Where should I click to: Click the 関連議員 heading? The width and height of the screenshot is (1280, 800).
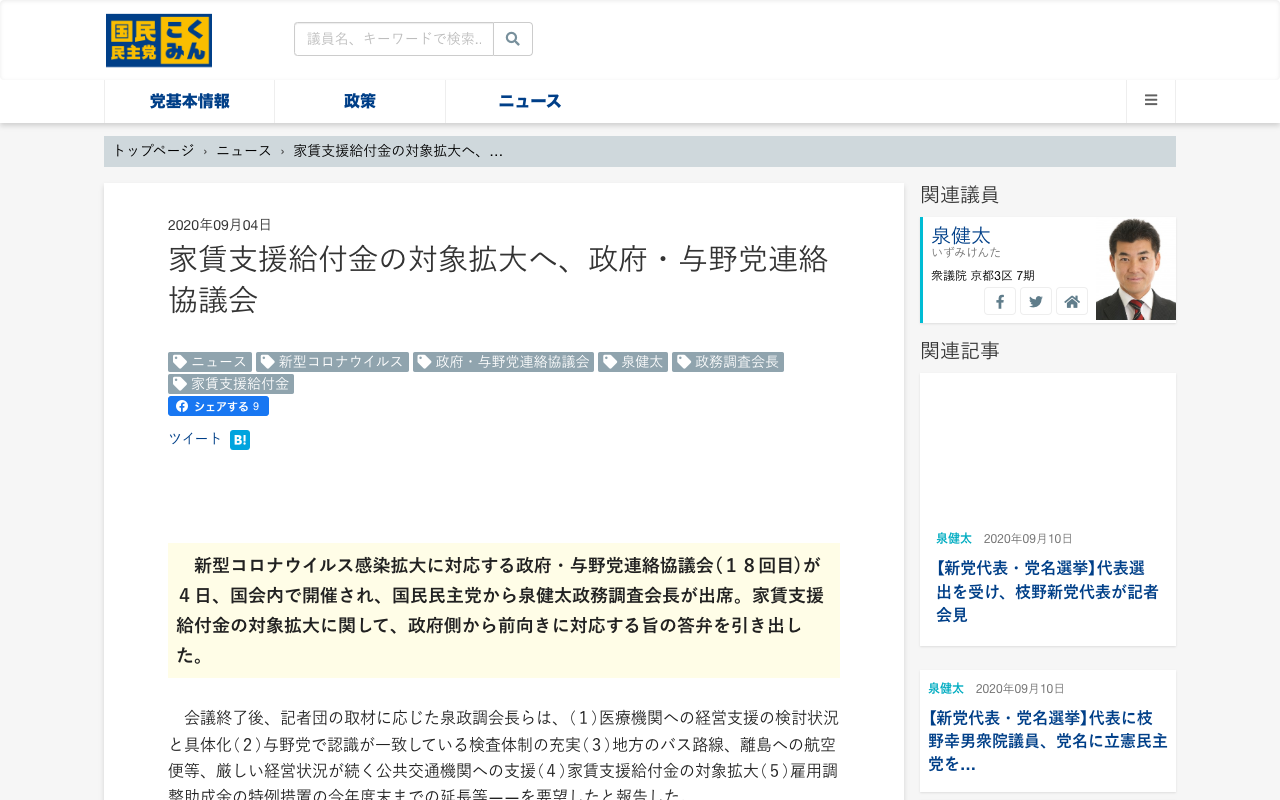pos(959,194)
